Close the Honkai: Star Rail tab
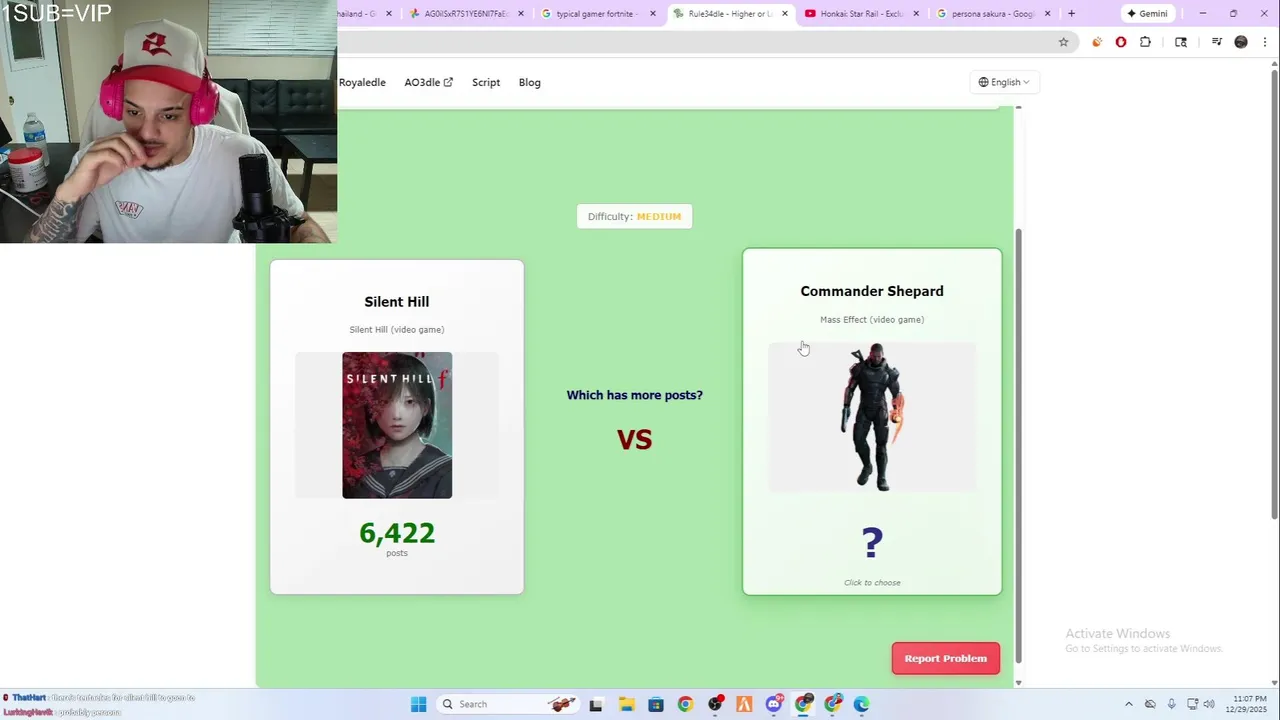This screenshot has width=1280, height=720. 916,13
